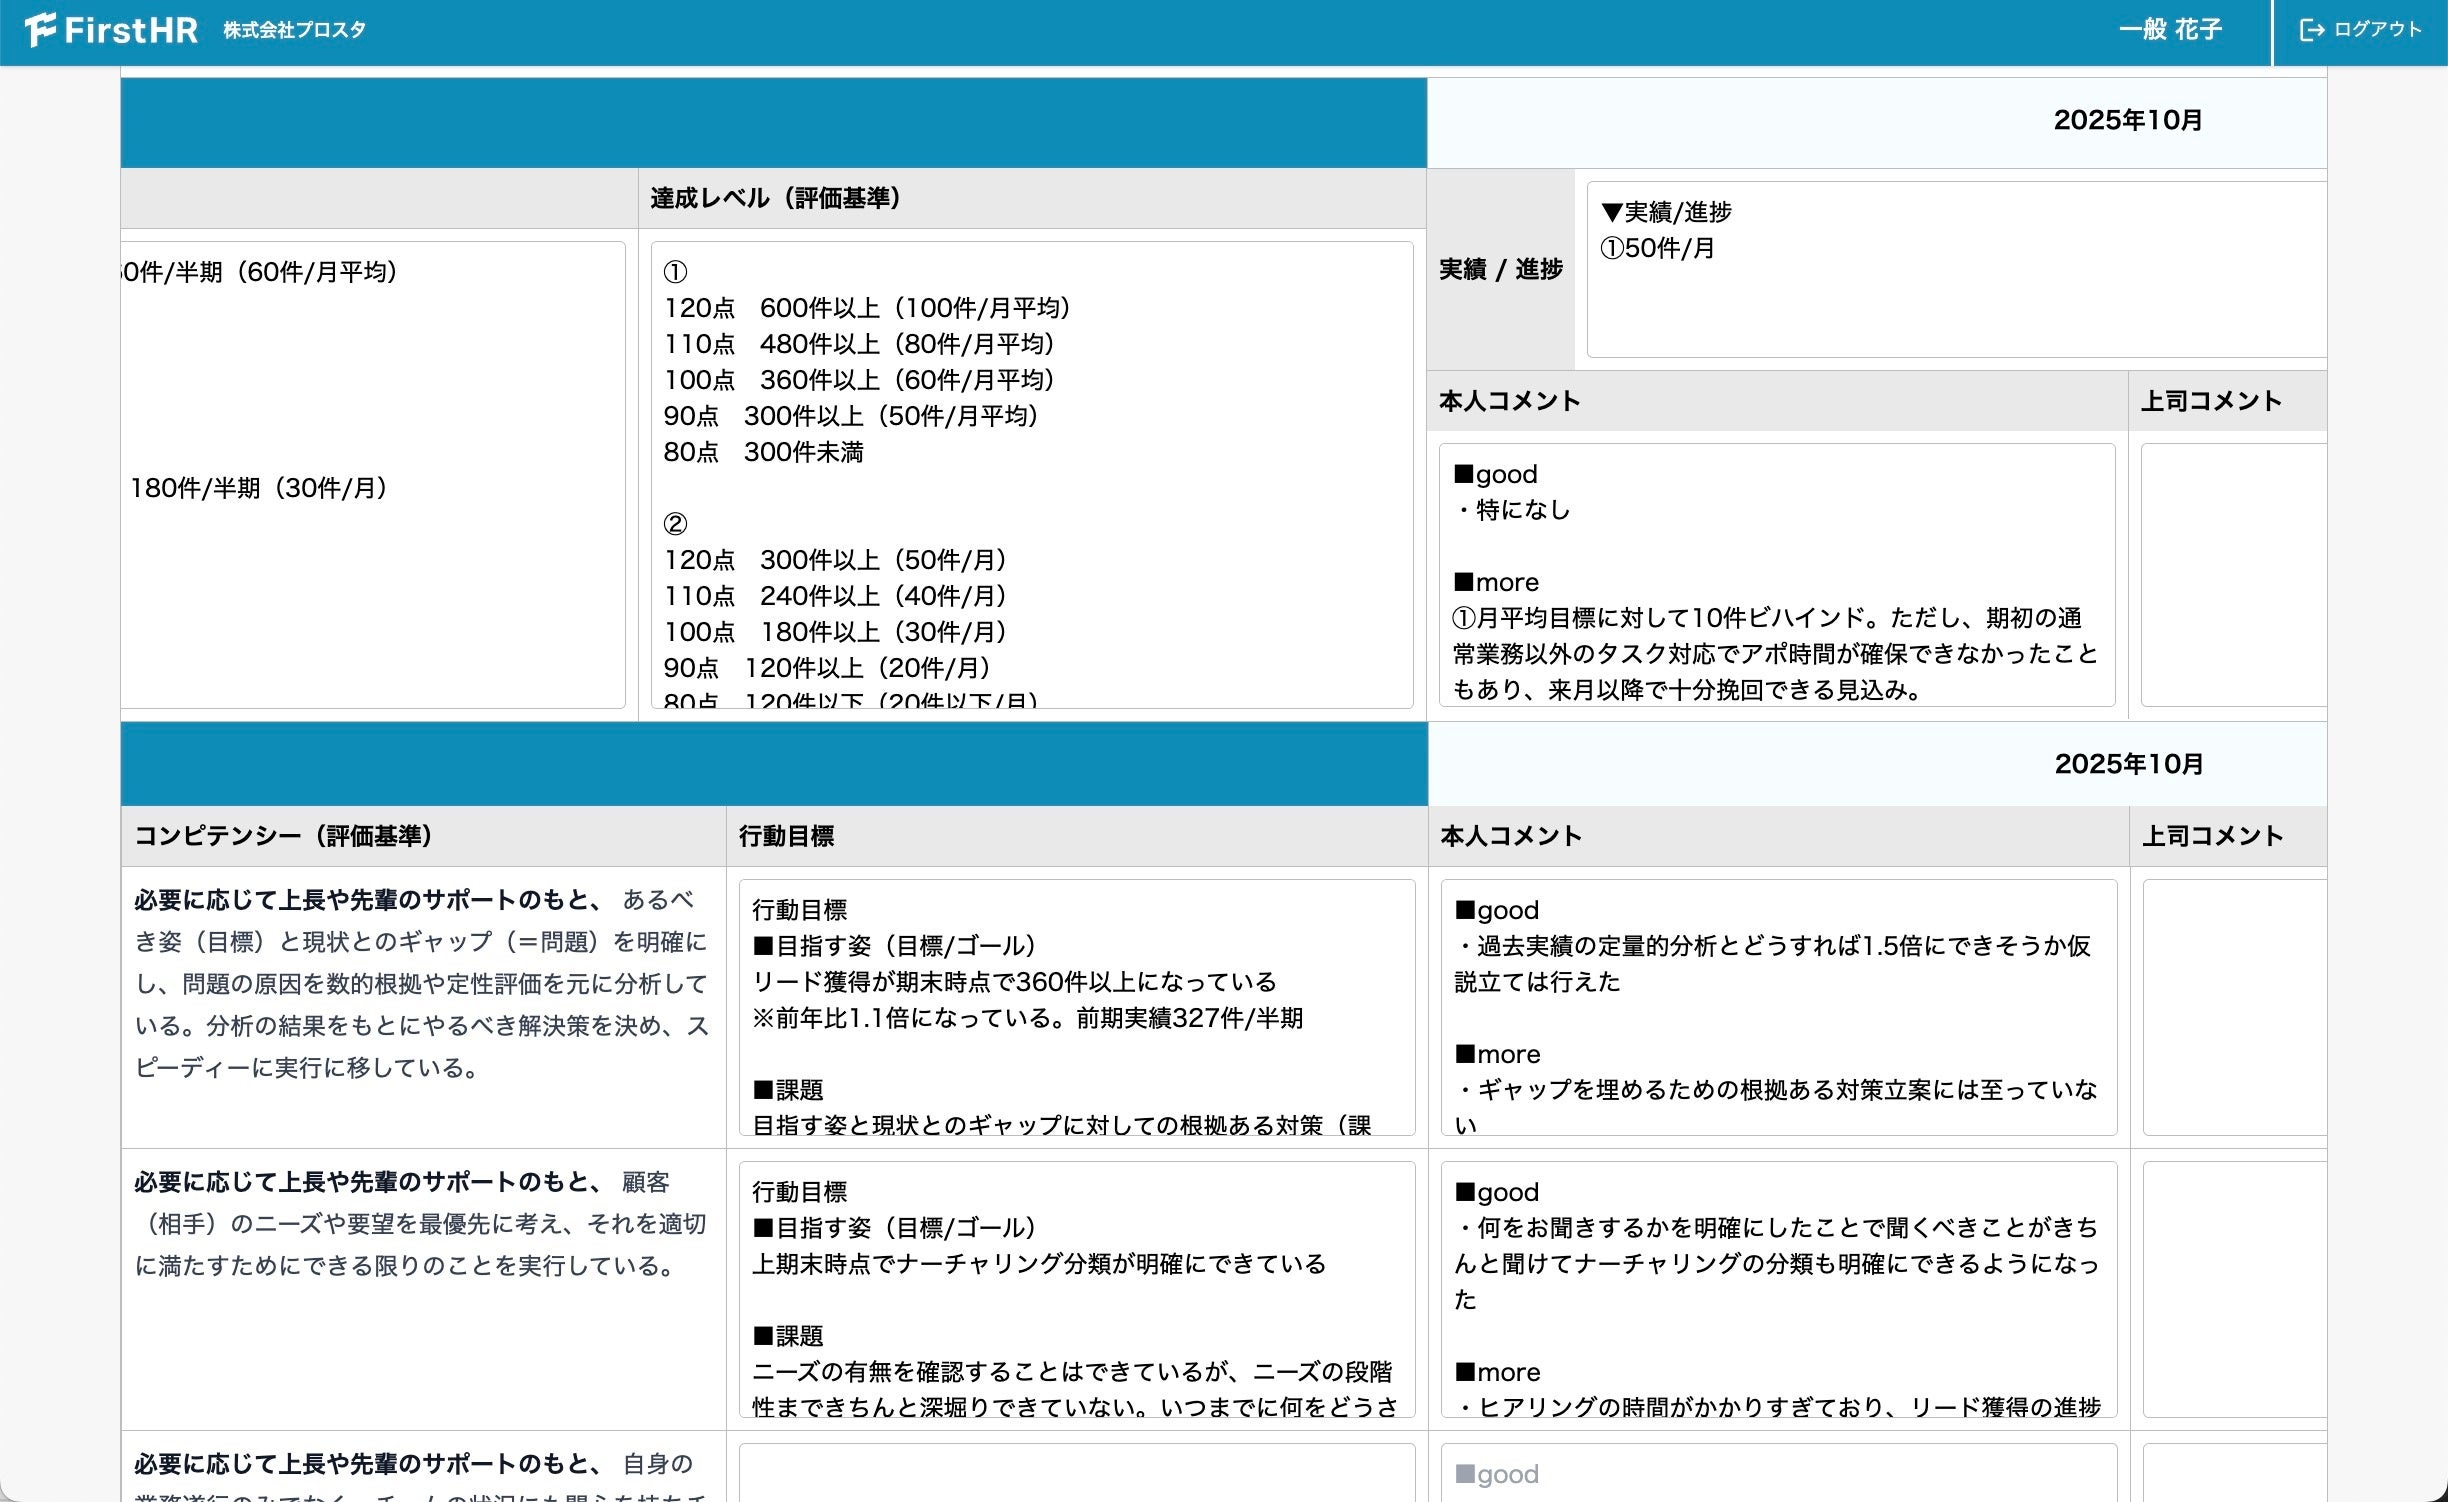Click the lower 2025年10月 month header
The image size is (2448, 1502).
coord(2128,765)
